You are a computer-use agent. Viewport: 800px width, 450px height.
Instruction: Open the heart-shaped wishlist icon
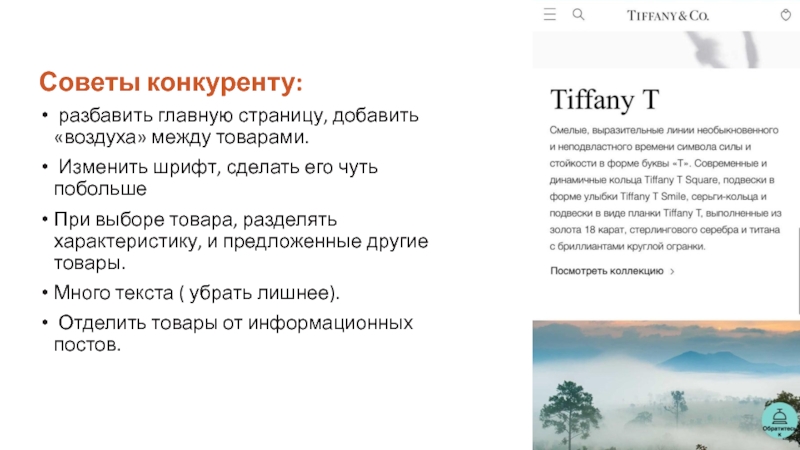point(782,15)
